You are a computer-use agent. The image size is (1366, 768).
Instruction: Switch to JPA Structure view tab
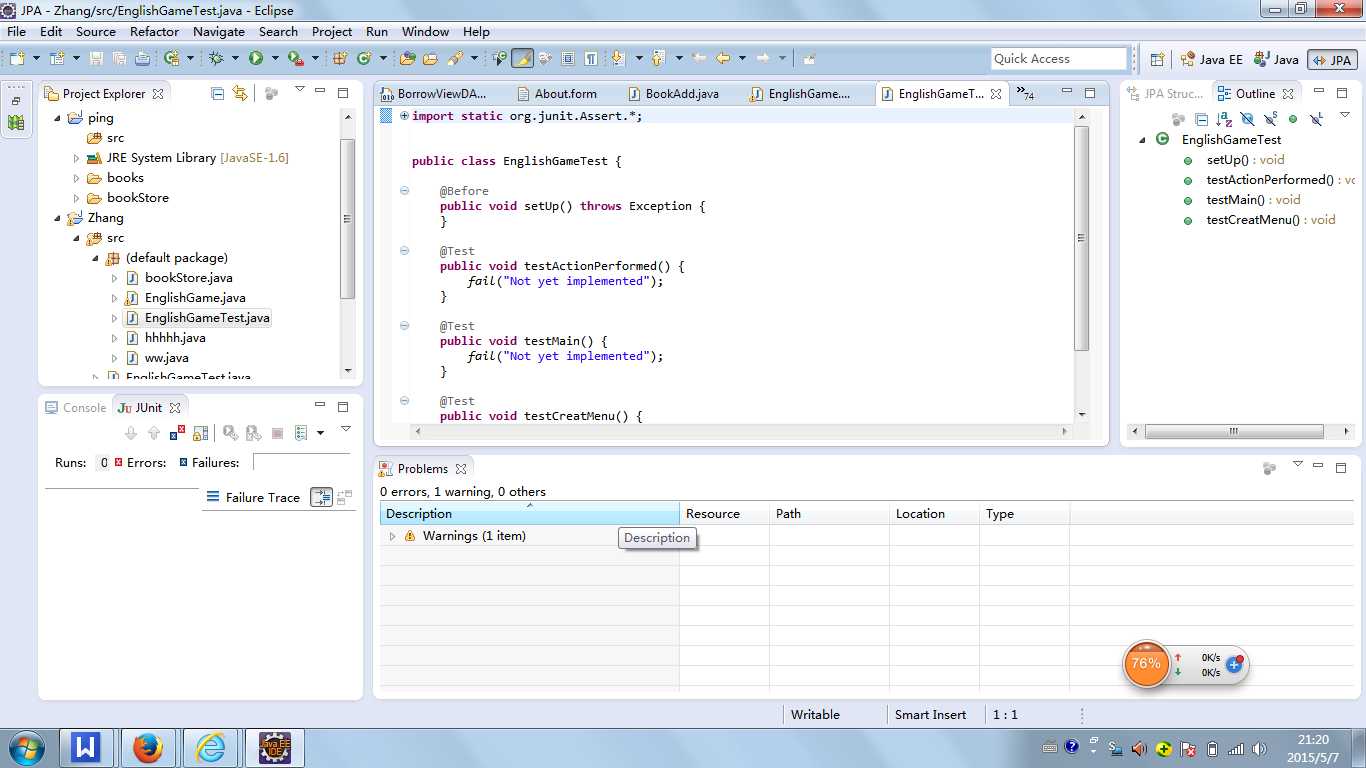pos(1165,94)
